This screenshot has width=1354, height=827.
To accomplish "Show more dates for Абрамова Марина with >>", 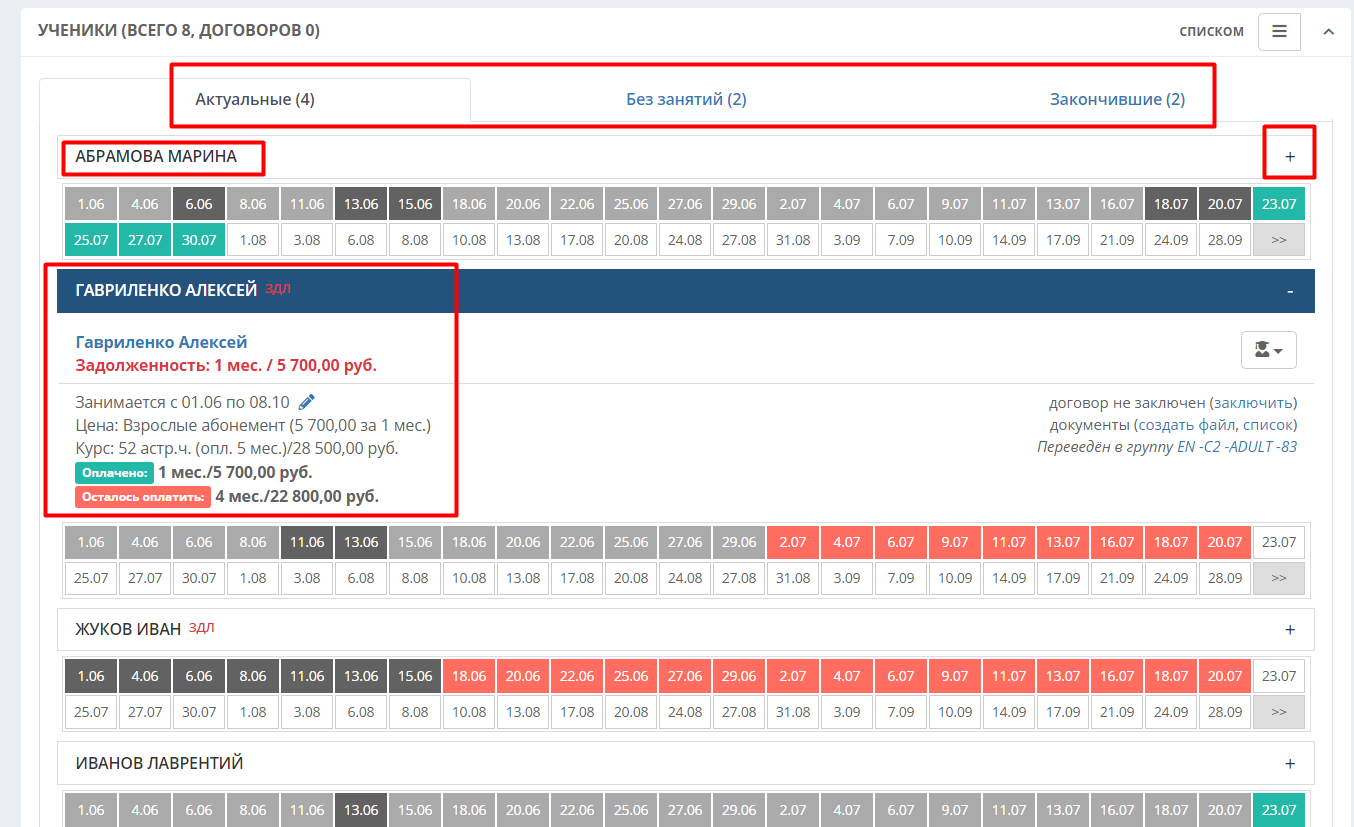I will (1279, 240).
